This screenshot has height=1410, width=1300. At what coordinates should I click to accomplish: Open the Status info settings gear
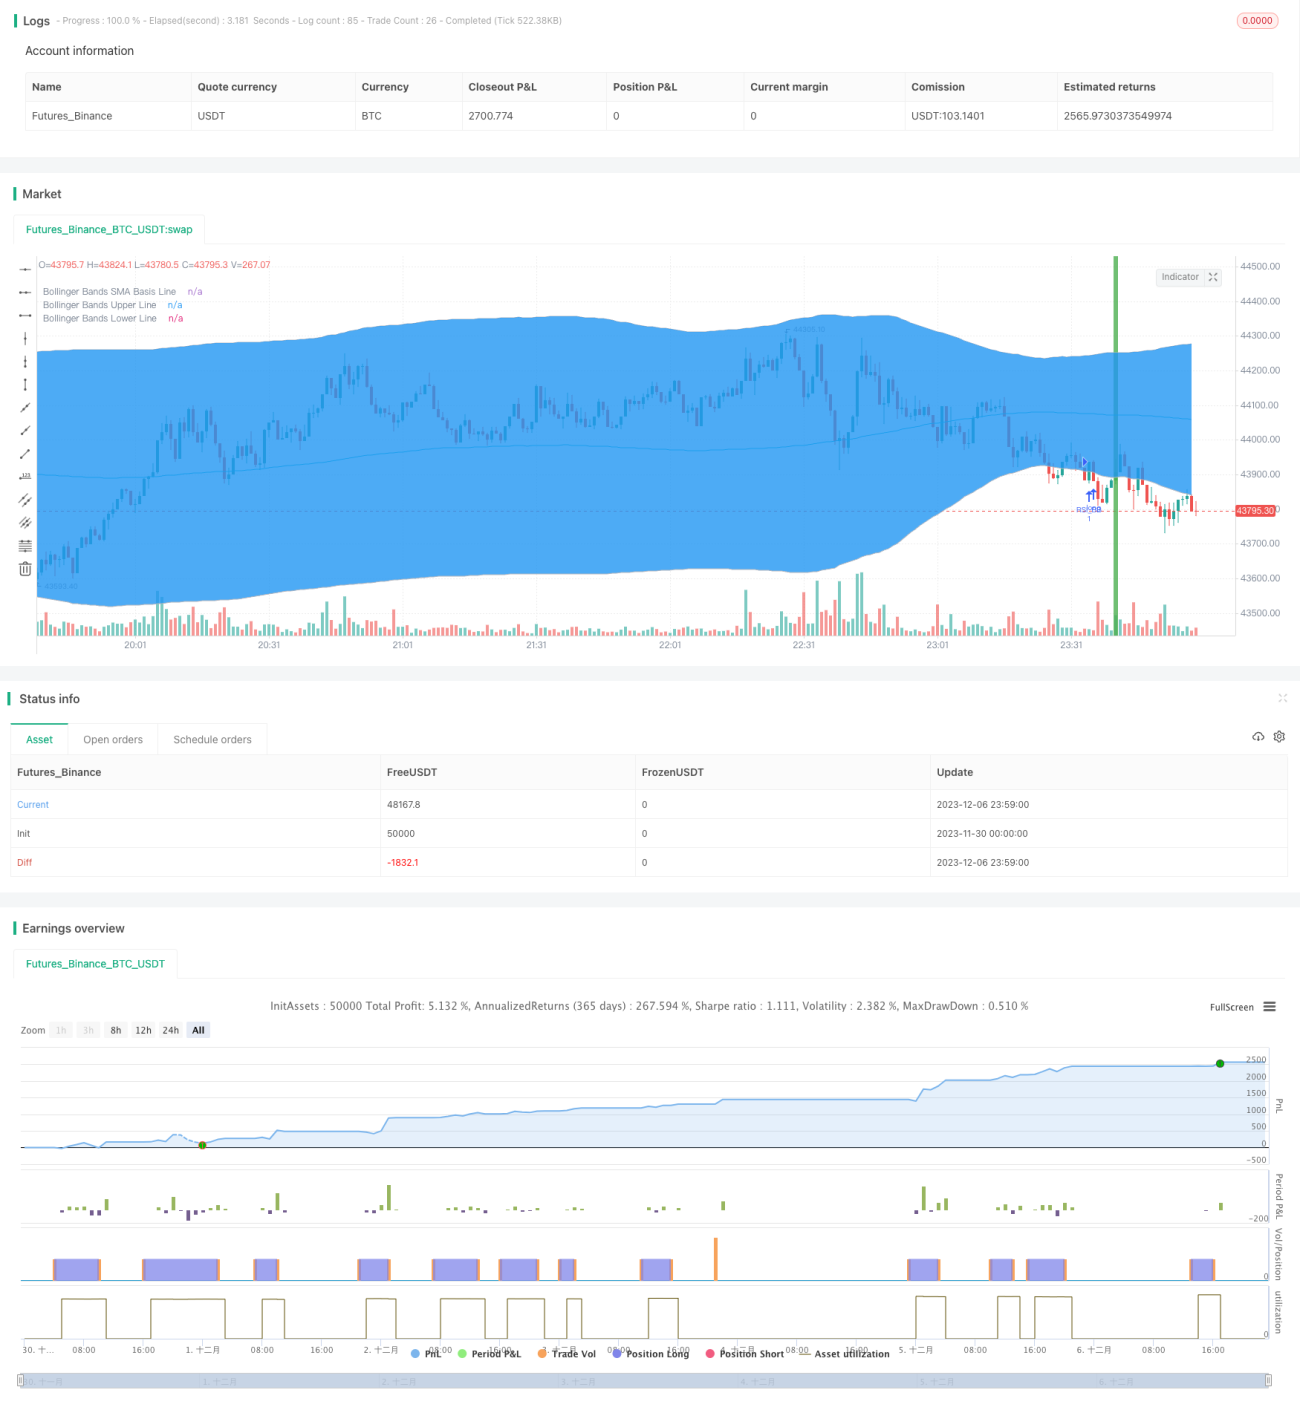click(1279, 737)
